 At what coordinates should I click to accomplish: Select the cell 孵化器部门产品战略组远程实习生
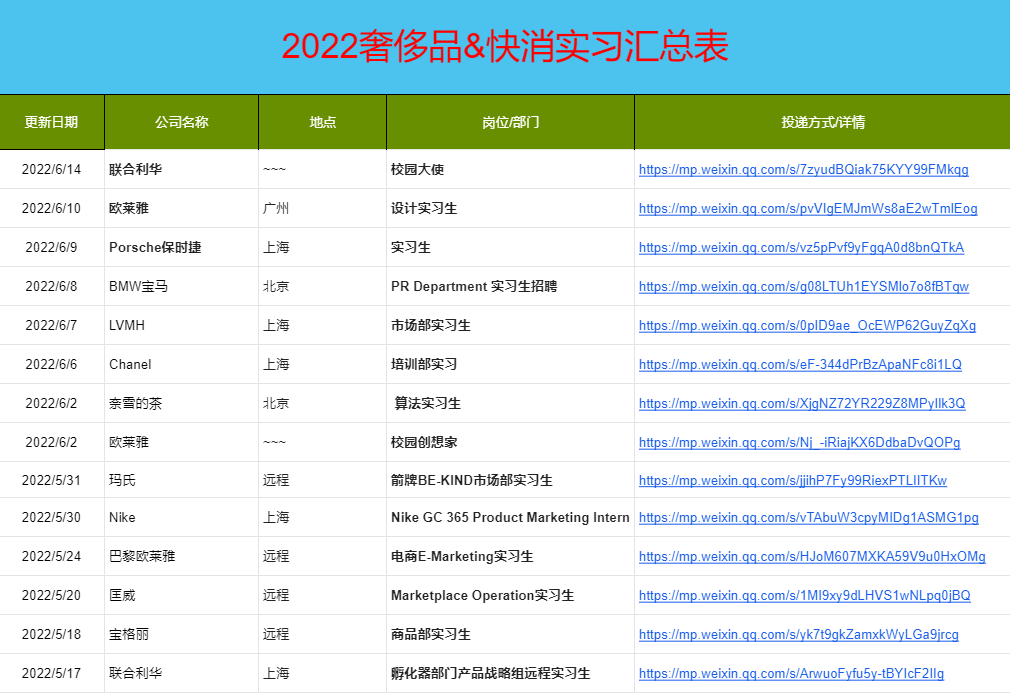511,674
